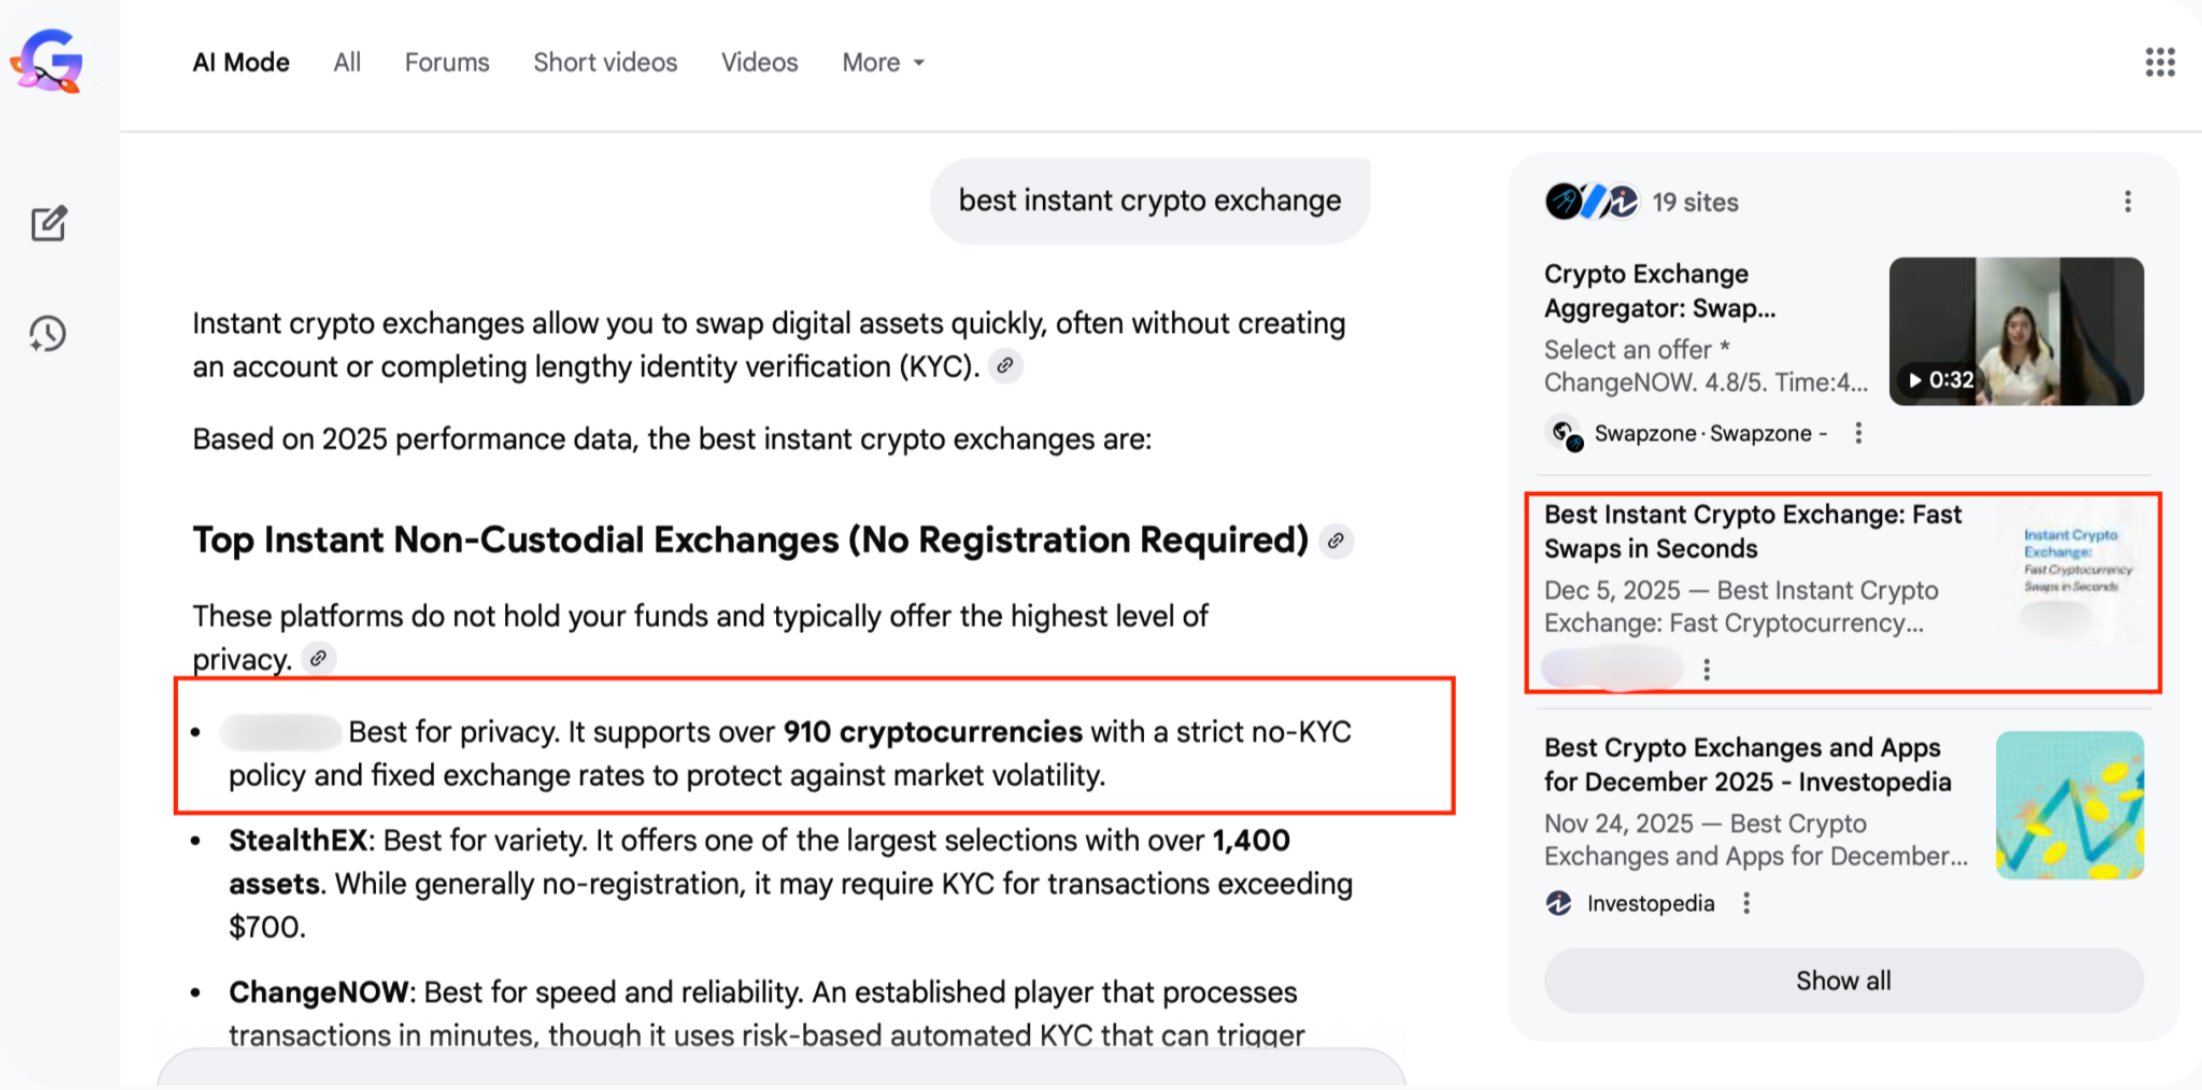2202x1090 pixels.
Task: Click the Dec 5, 2025 result snippet
Action: pyautogui.click(x=1741, y=607)
